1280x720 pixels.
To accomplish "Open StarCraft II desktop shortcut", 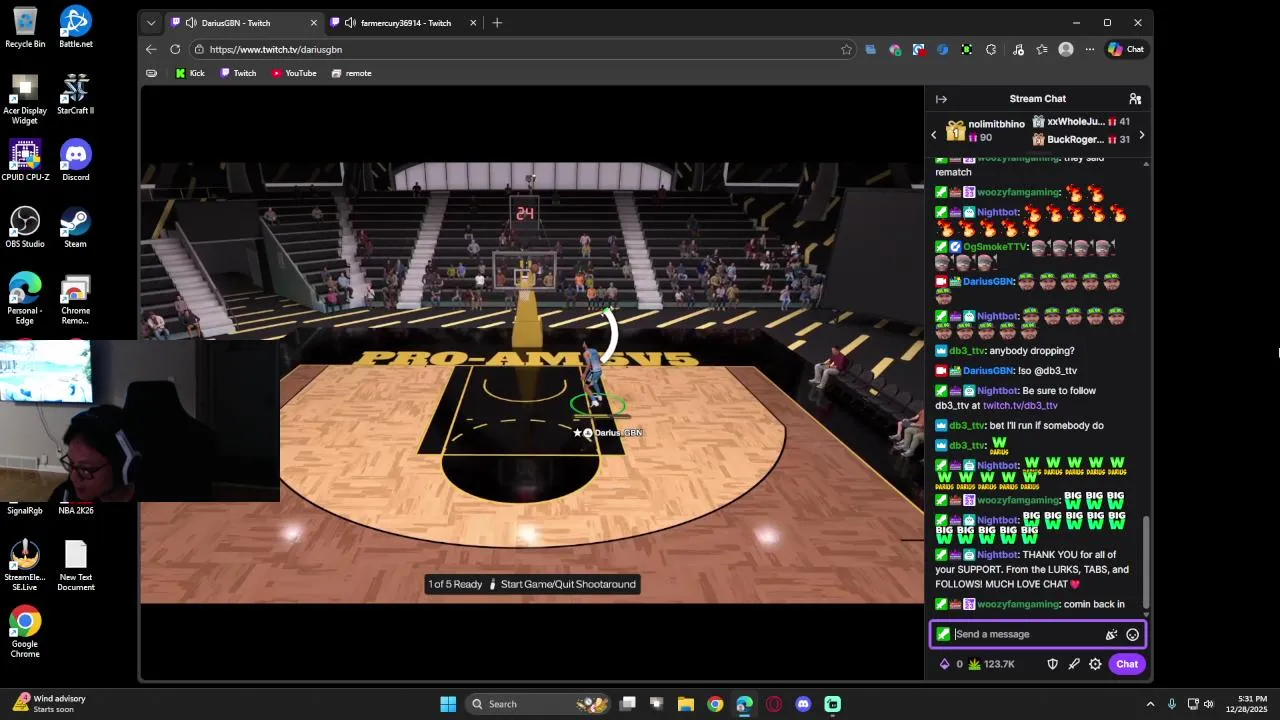I will (76, 94).
